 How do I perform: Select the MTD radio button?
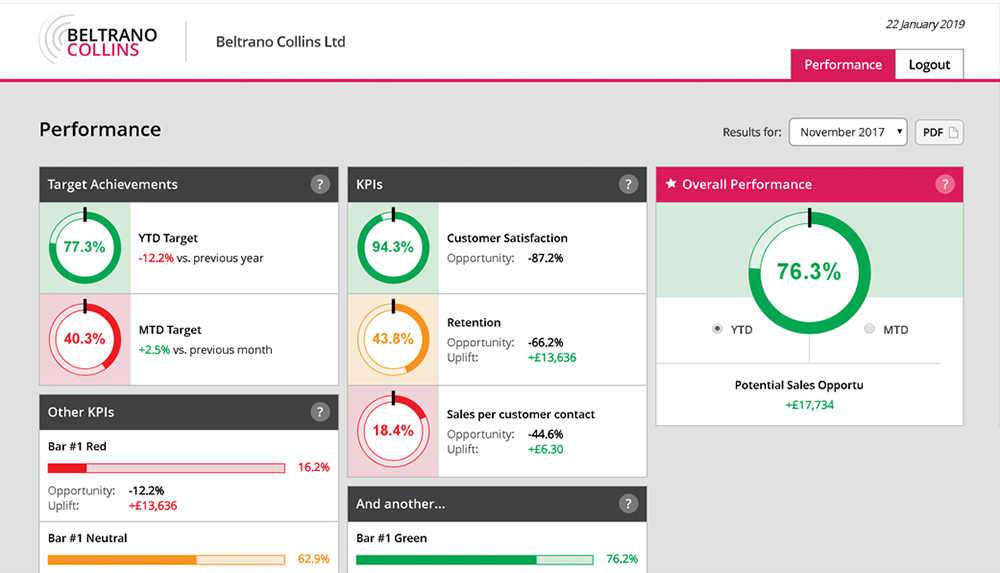(x=869, y=329)
